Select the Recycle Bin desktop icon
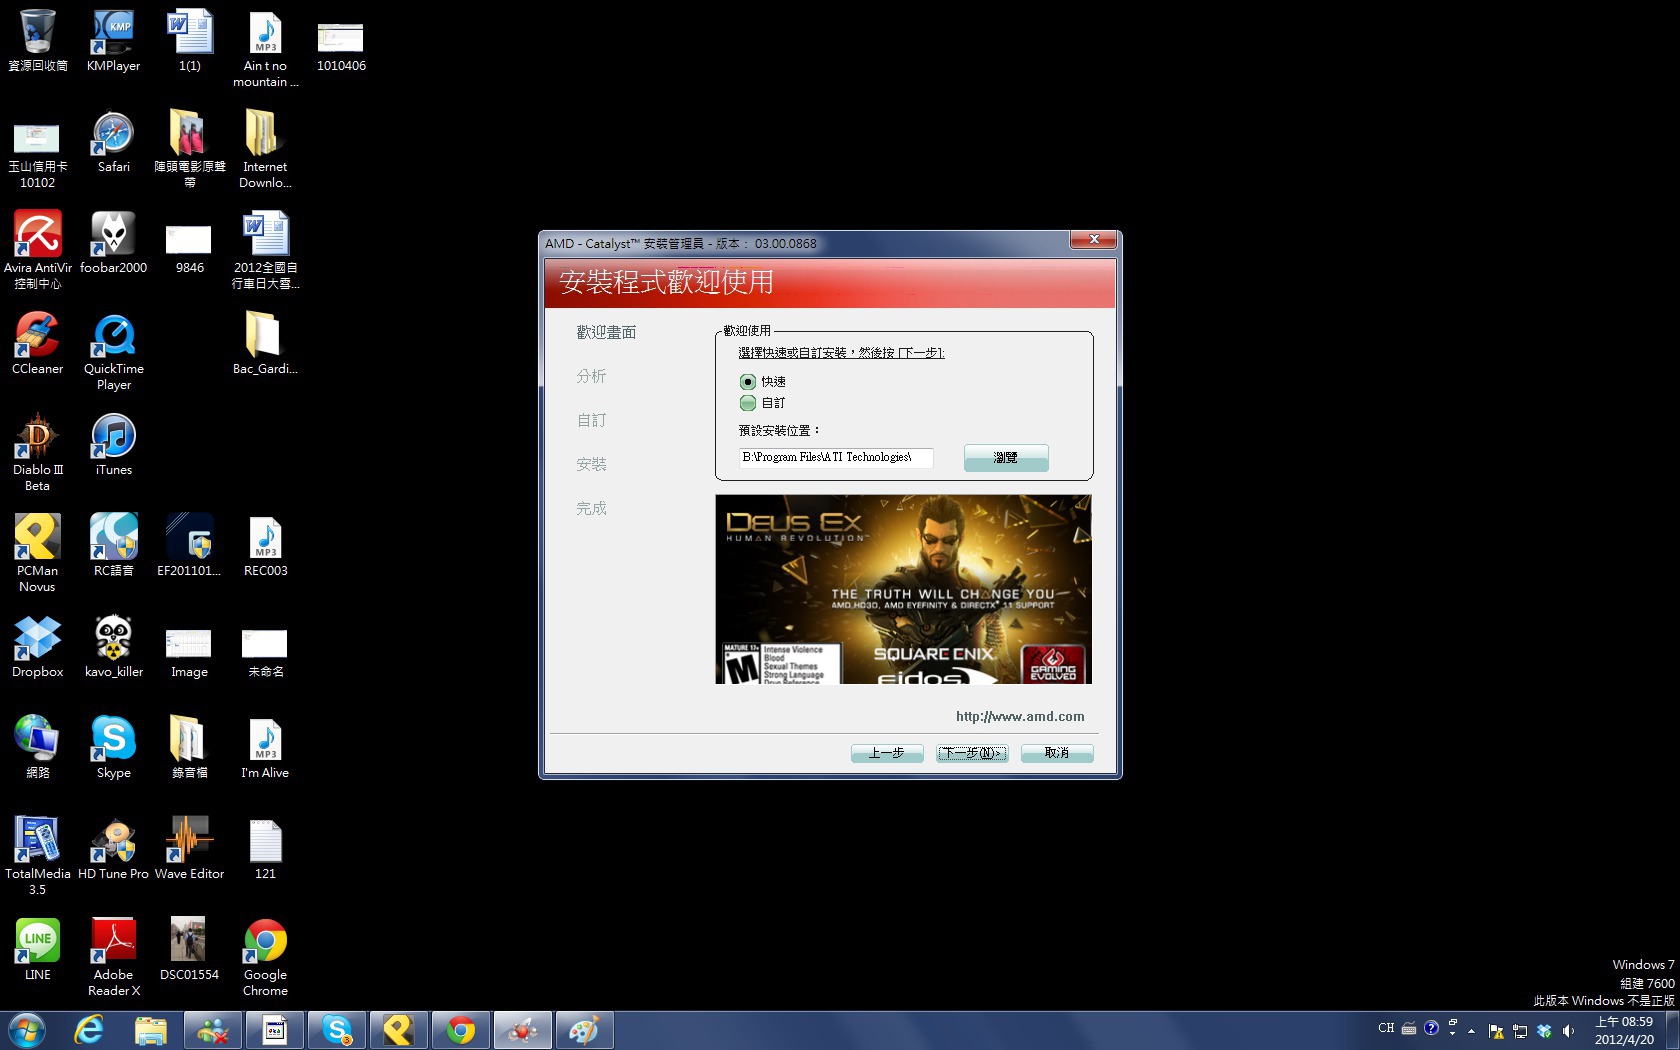This screenshot has height=1050, width=1680. 38,41
